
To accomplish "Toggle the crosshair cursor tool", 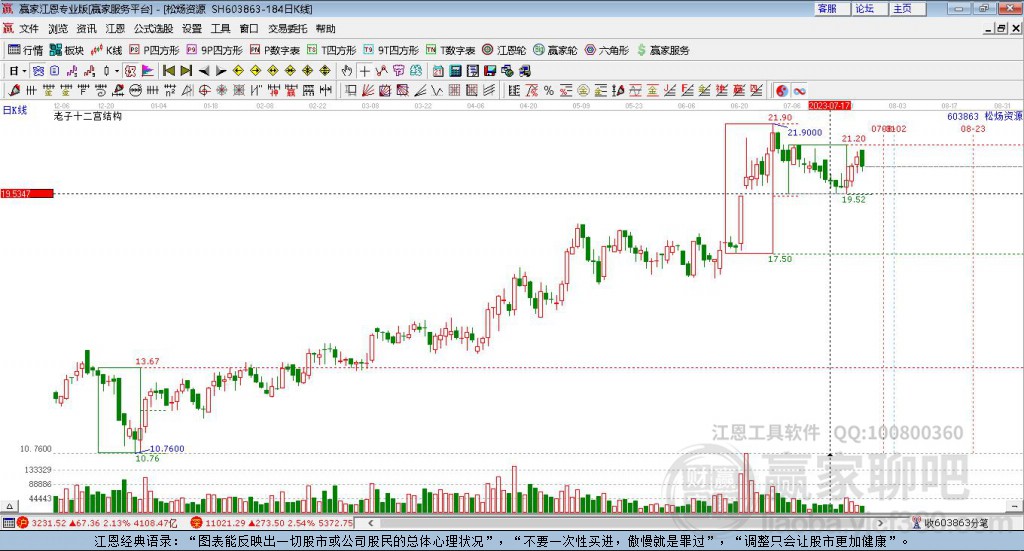I will click(x=364, y=71).
